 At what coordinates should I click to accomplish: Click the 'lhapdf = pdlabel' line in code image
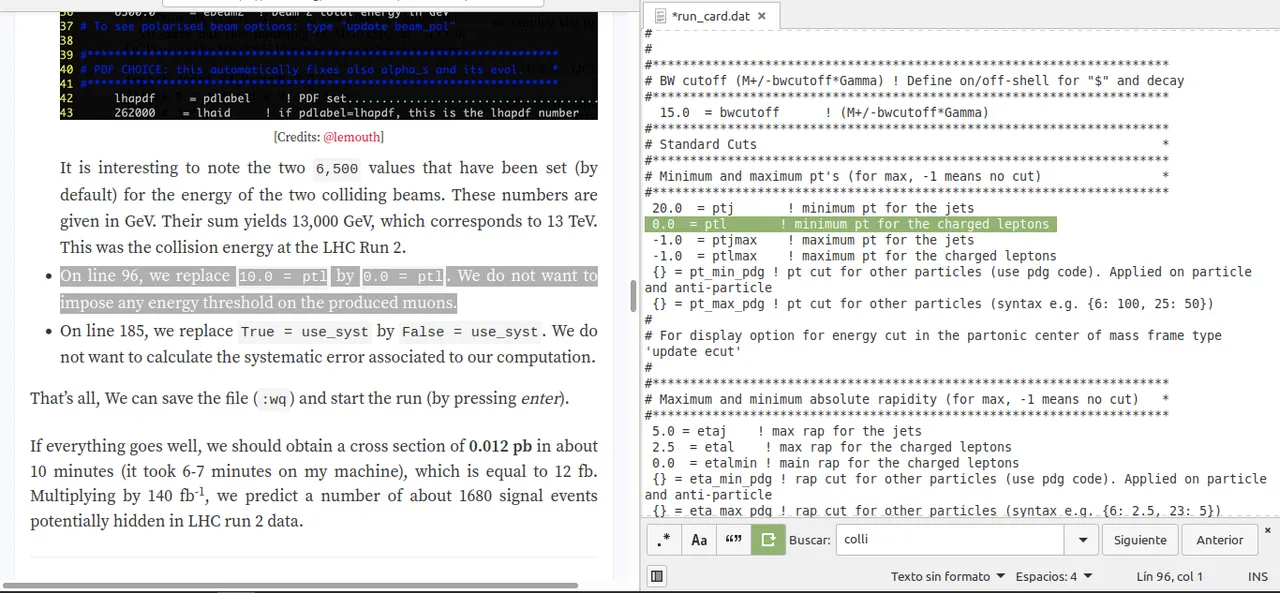coord(355,99)
